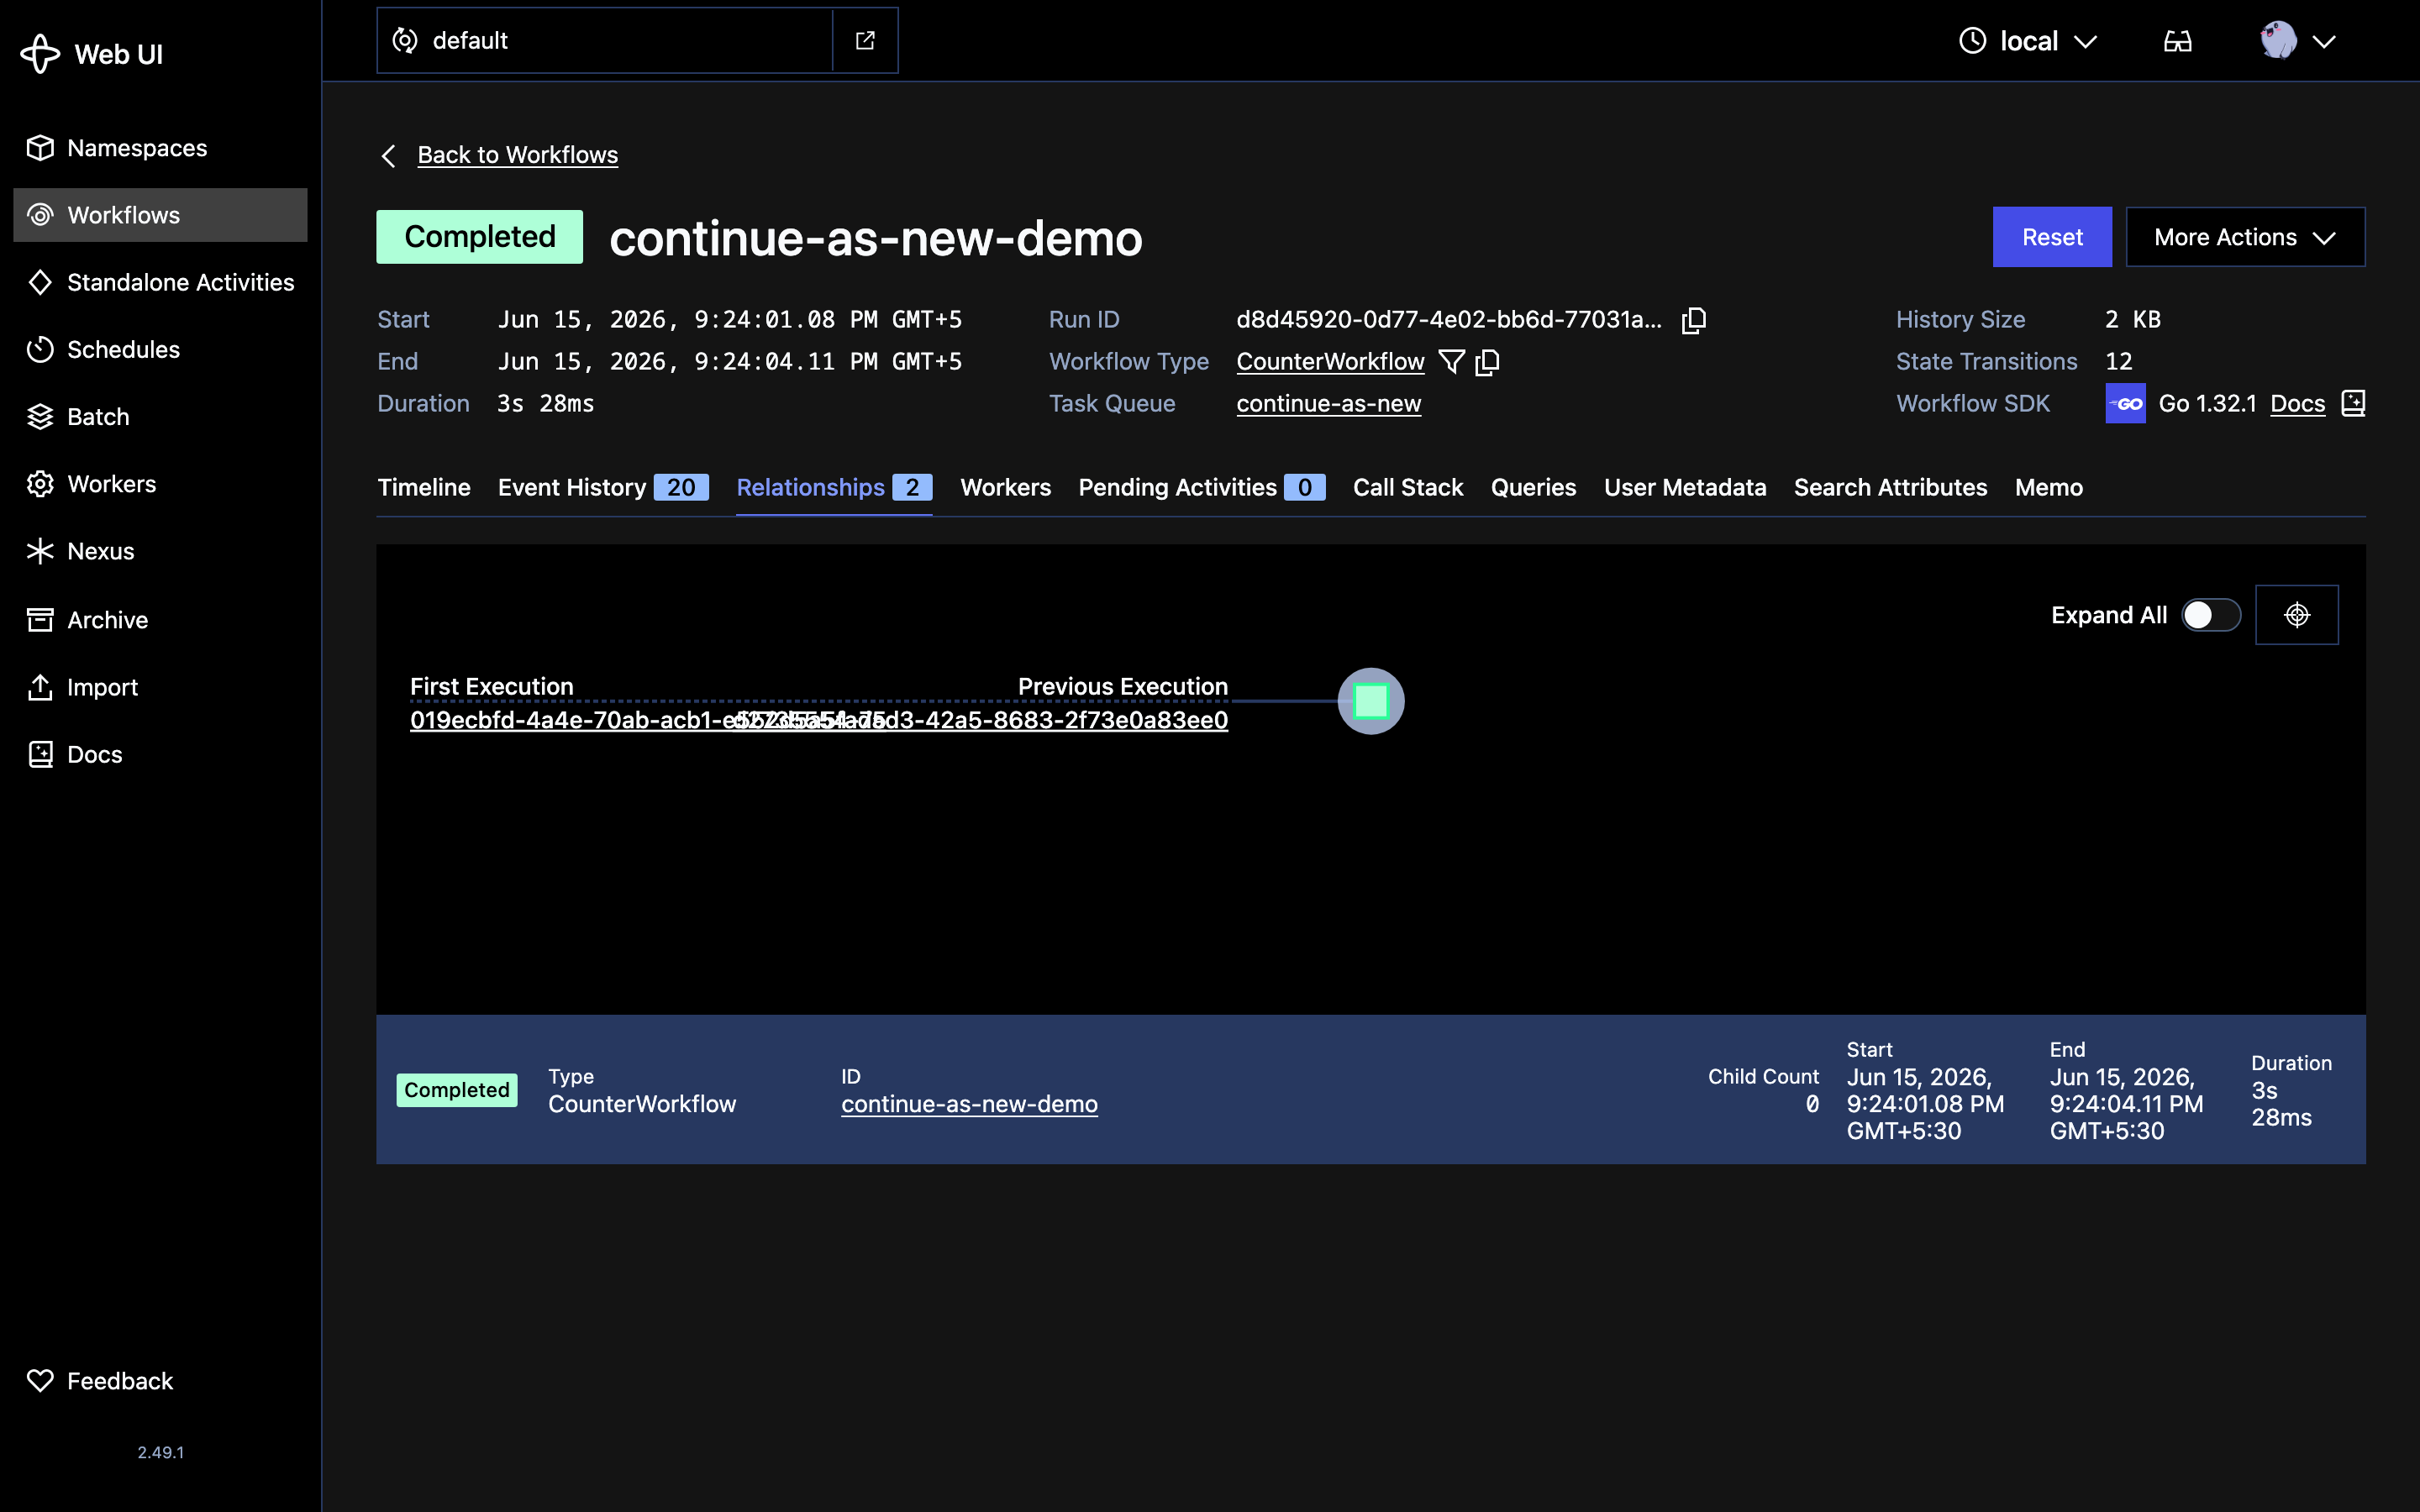The height and width of the screenshot is (1512, 2420).
Task: Open the local timezone dropdown
Action: (2028, 41)
